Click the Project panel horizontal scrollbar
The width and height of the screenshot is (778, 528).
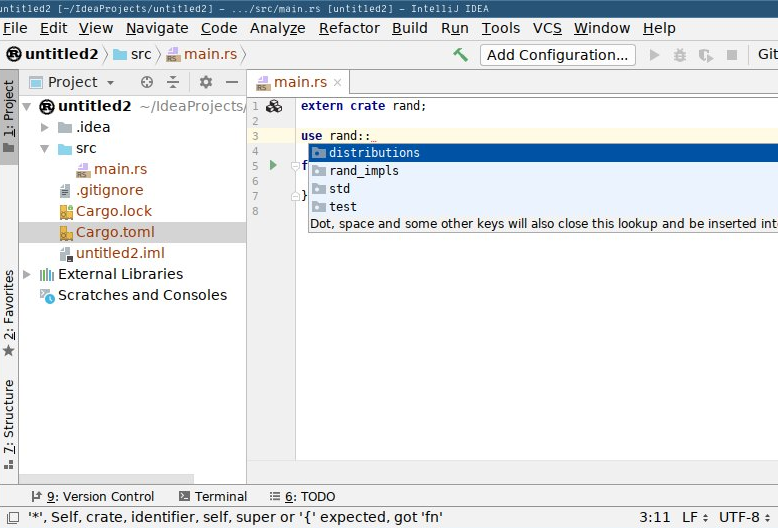(106, 479)
